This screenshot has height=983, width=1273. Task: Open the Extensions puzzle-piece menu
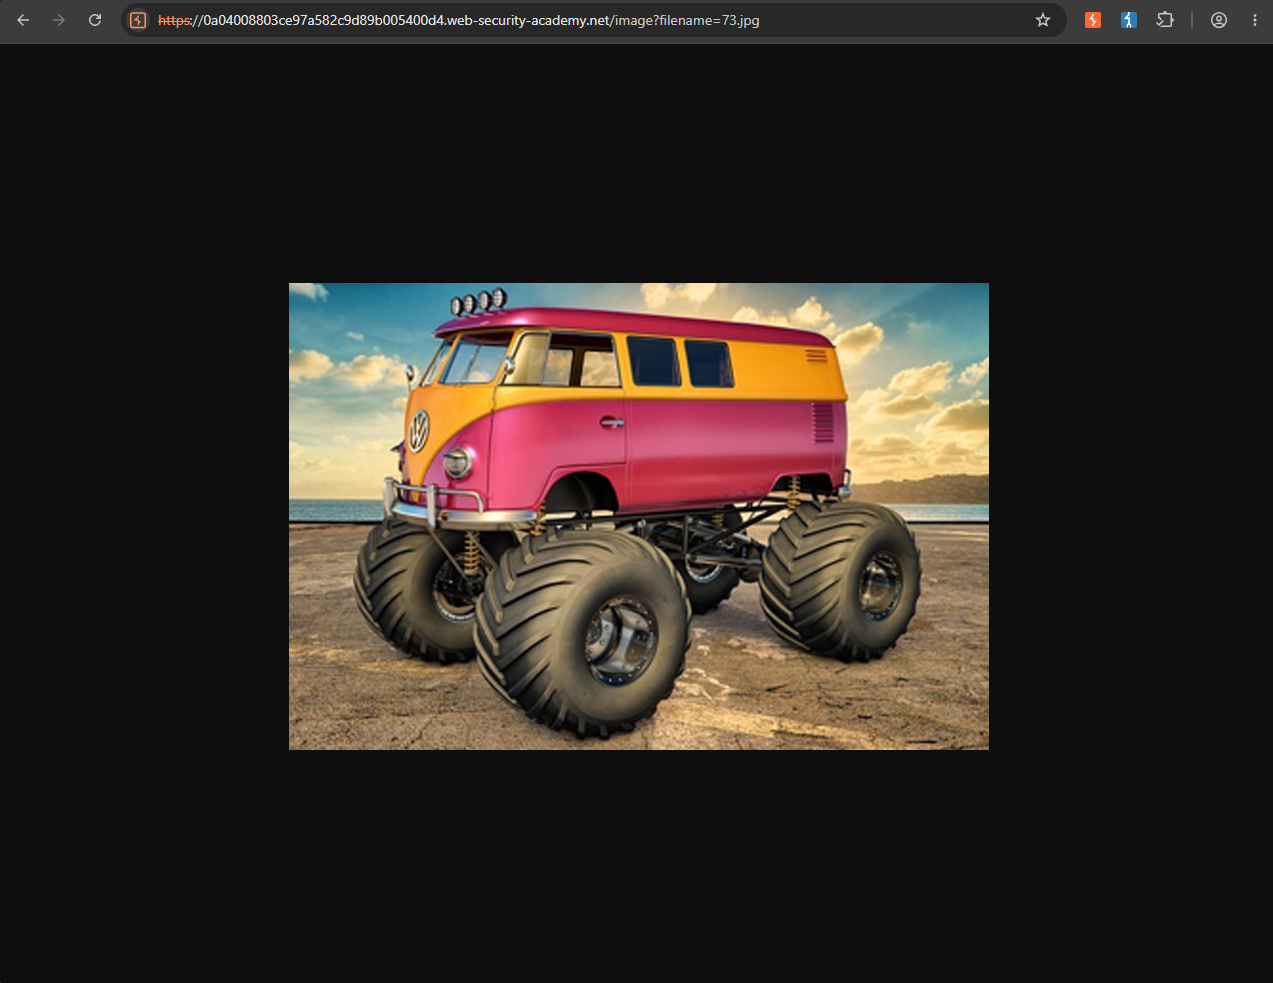coord(1165,20)
